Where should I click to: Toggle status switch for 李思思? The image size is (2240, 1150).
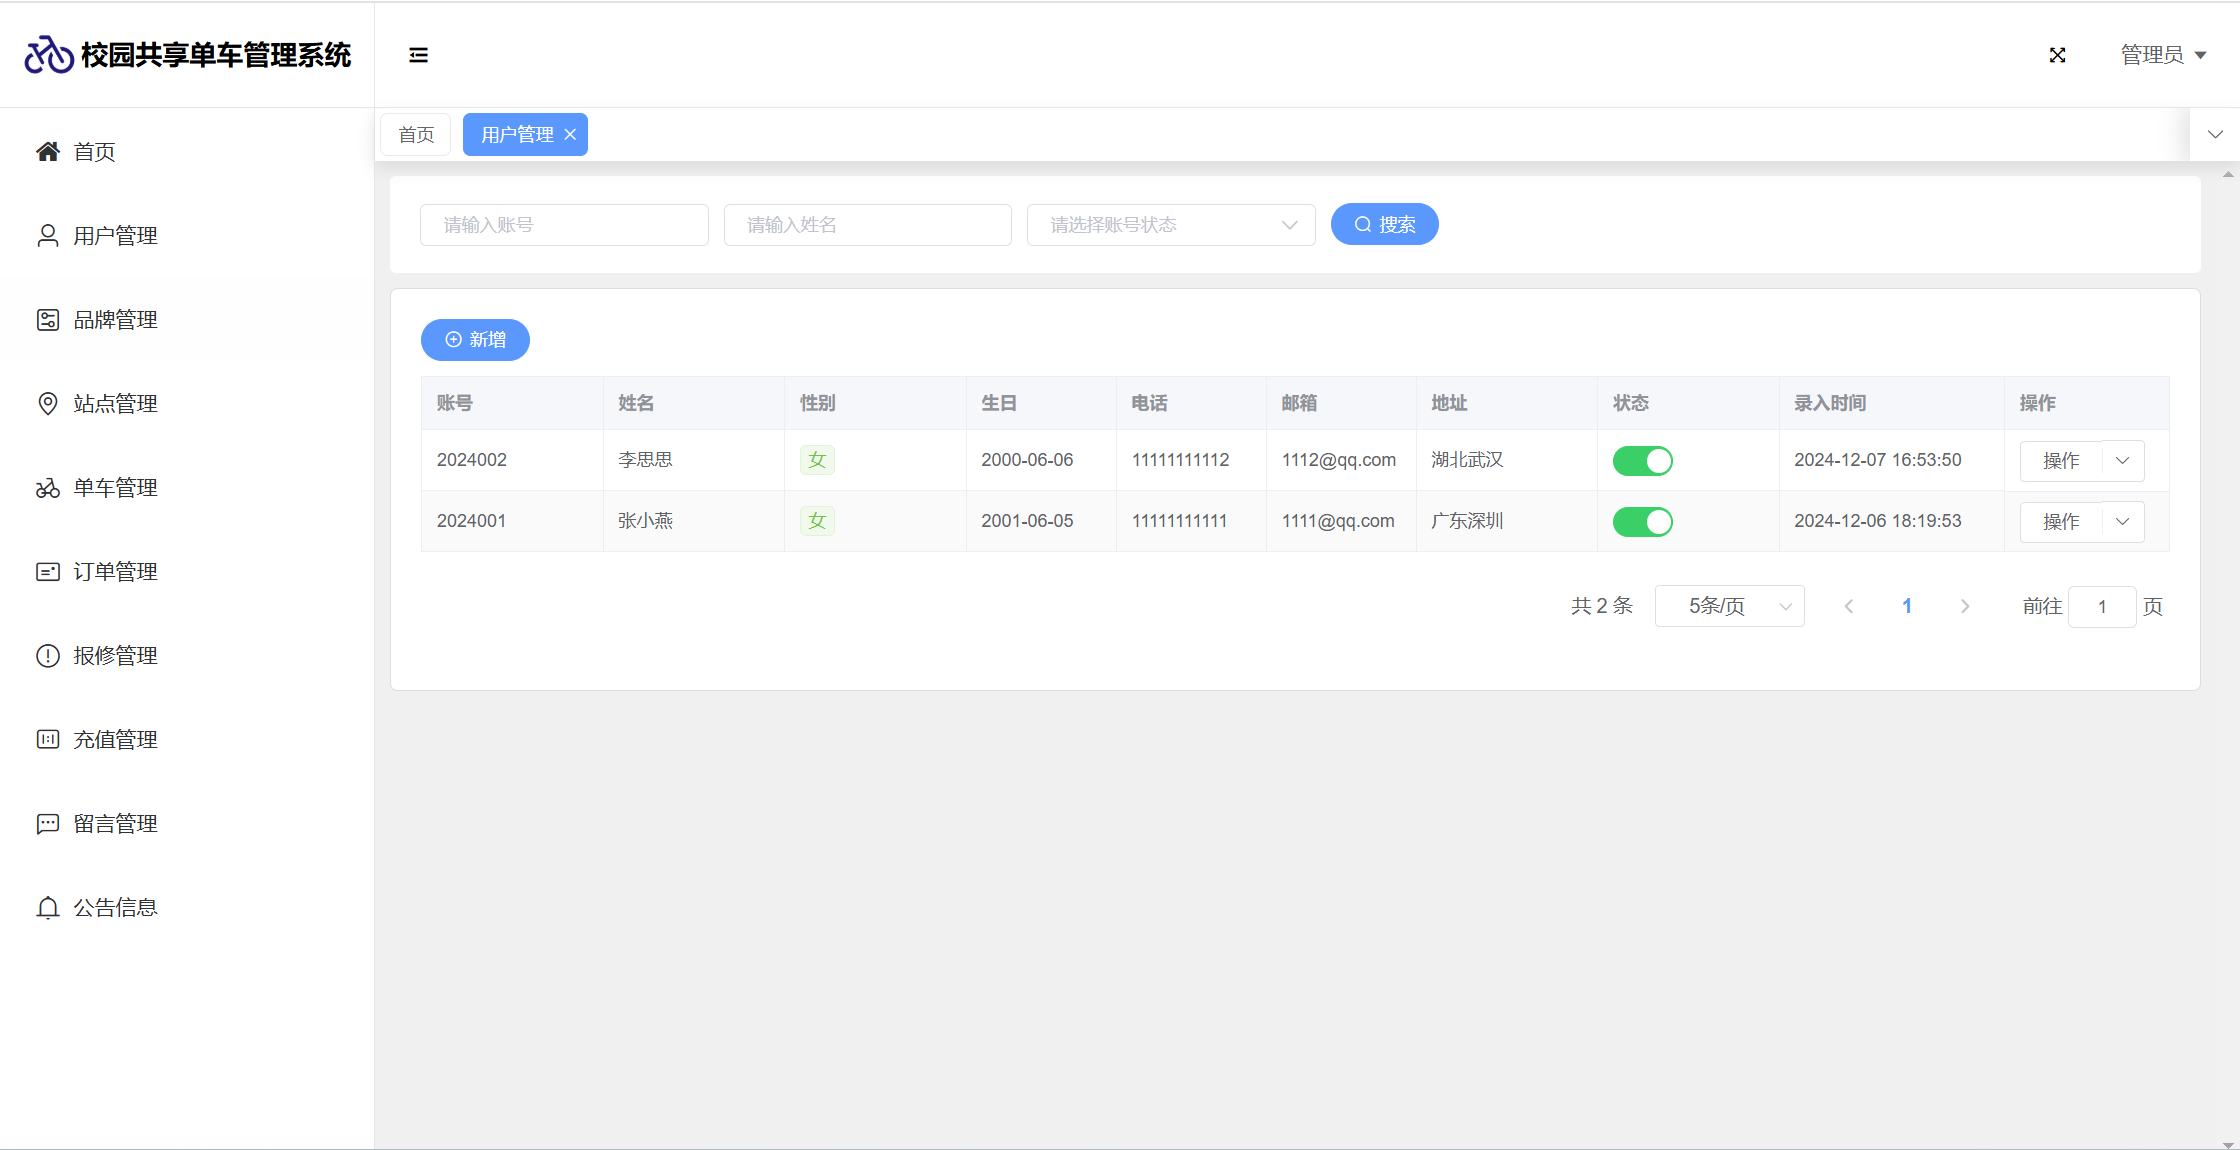pos(1642,461)
